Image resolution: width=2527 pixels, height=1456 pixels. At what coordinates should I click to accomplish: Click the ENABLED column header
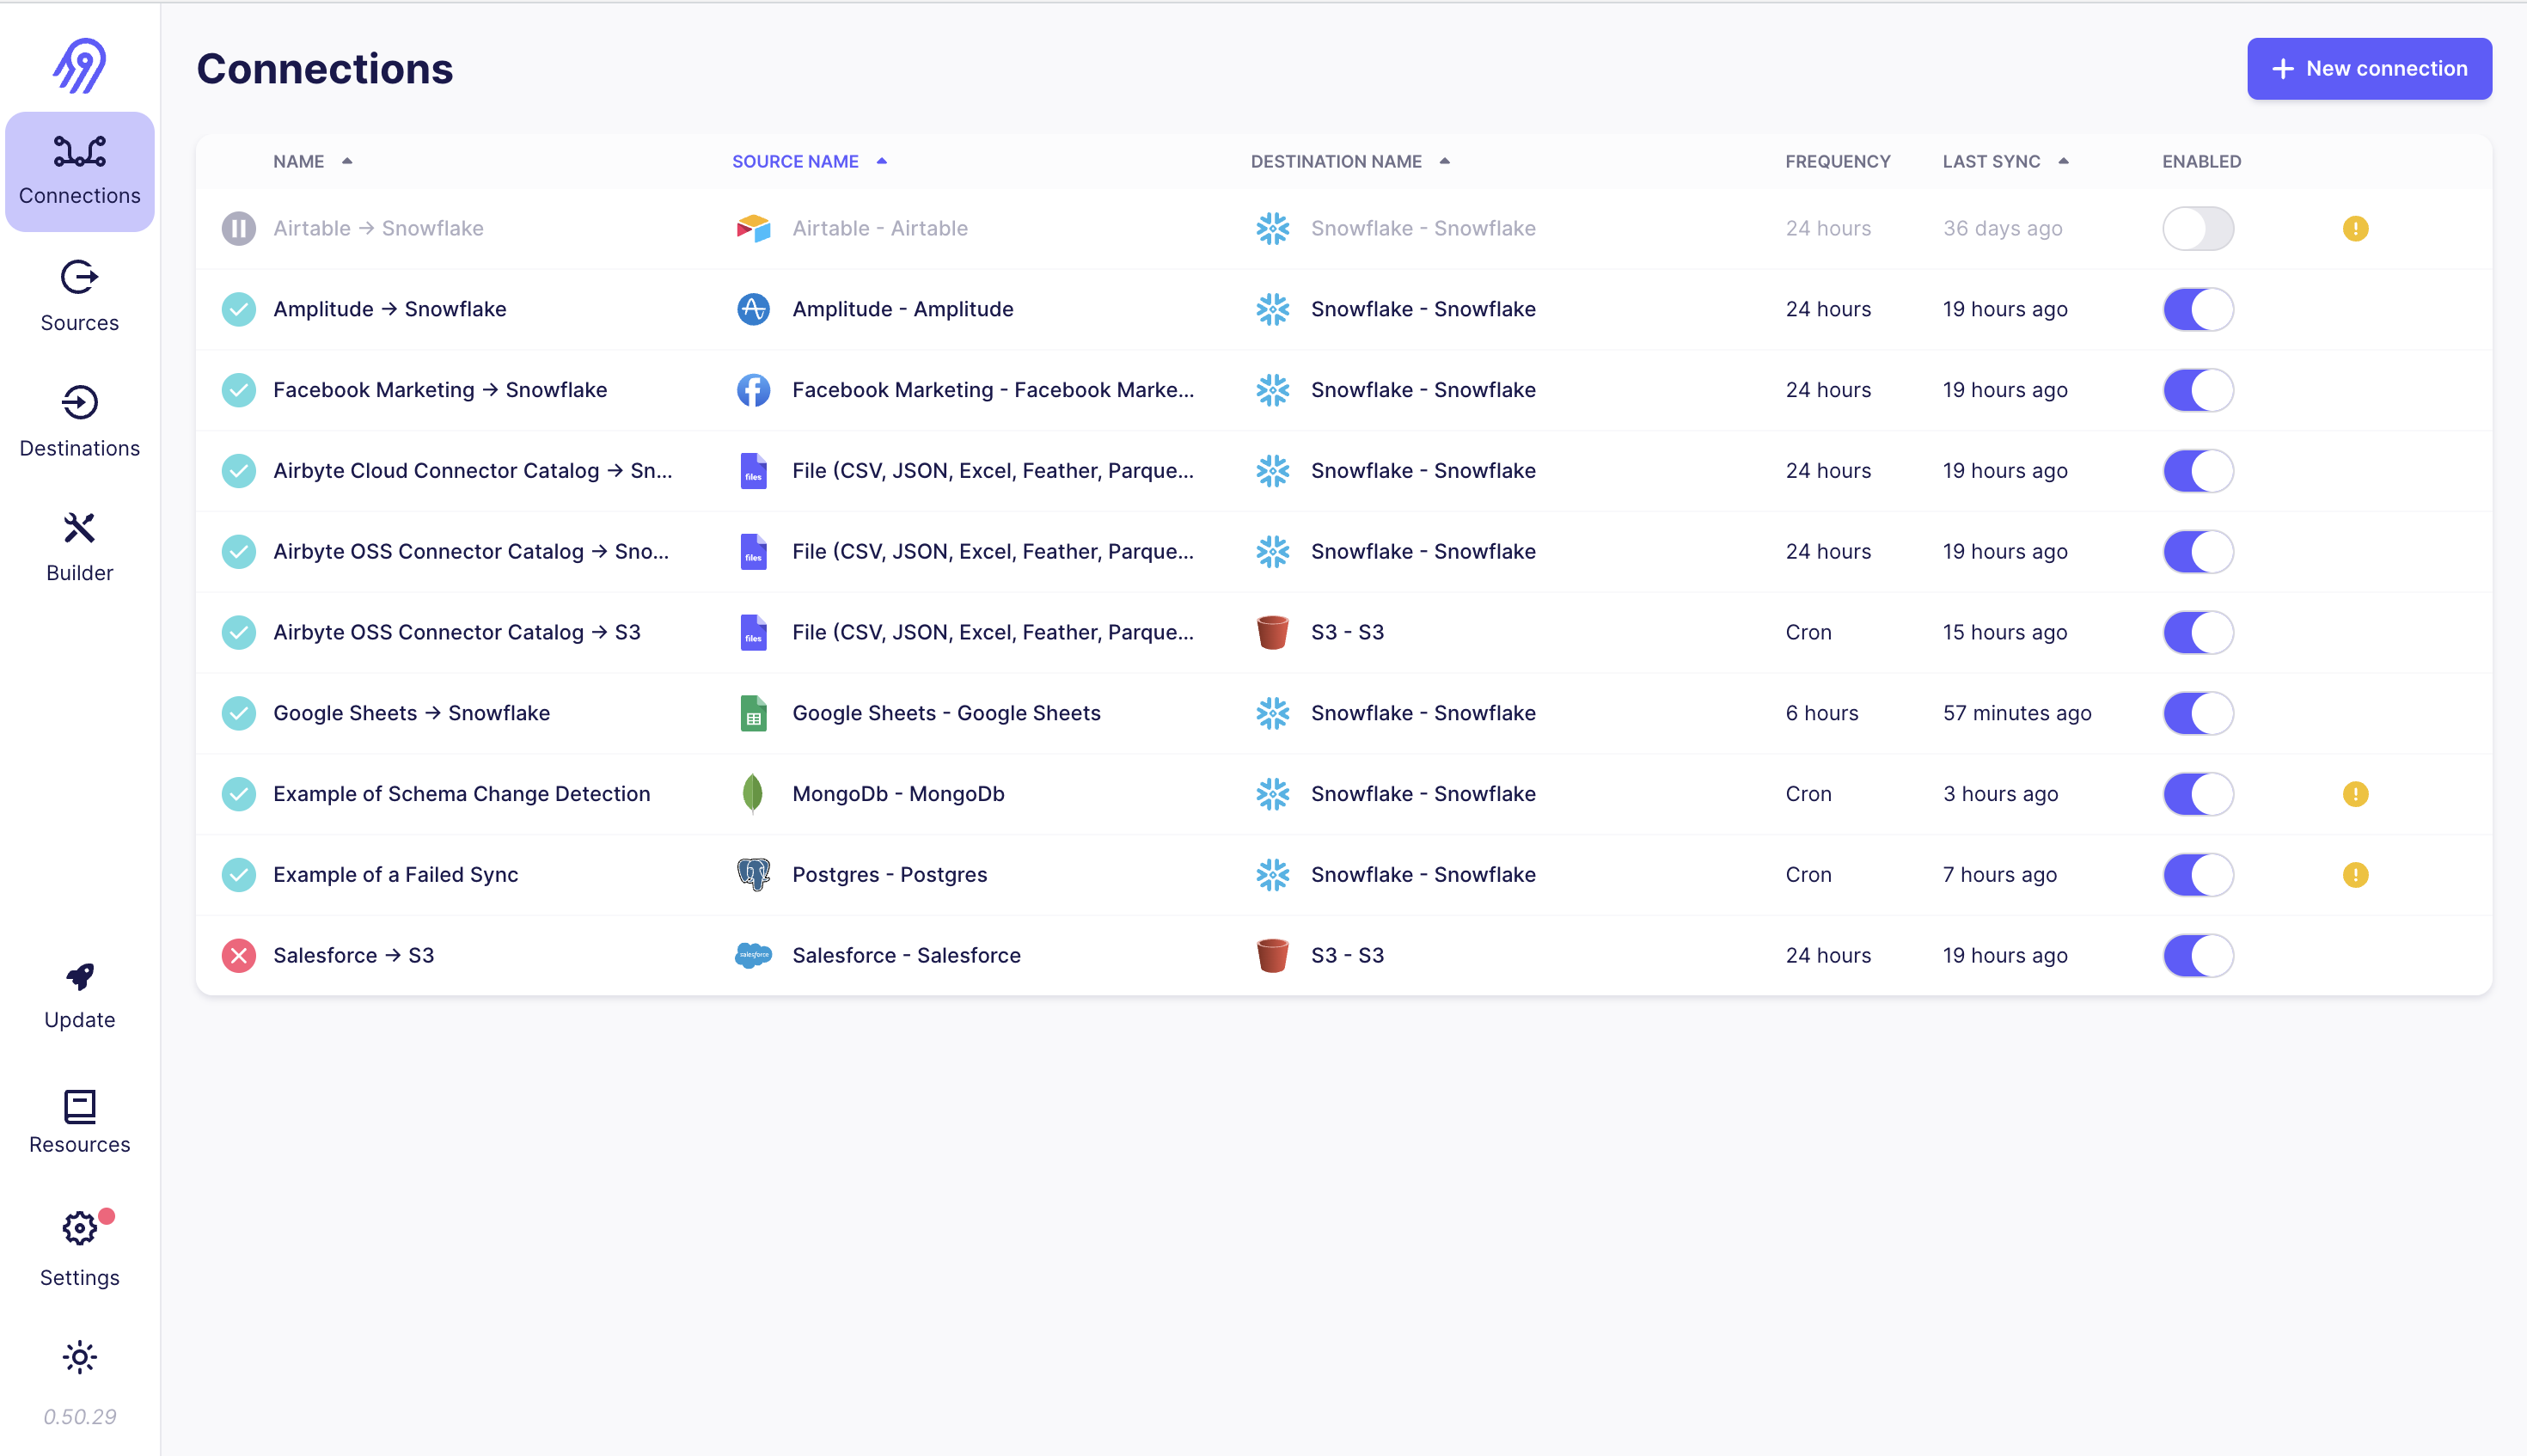[x=2201, y=161]
